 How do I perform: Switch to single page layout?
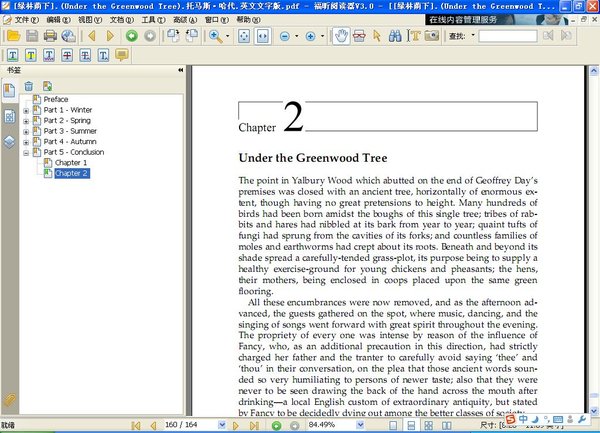coord(393,426)
